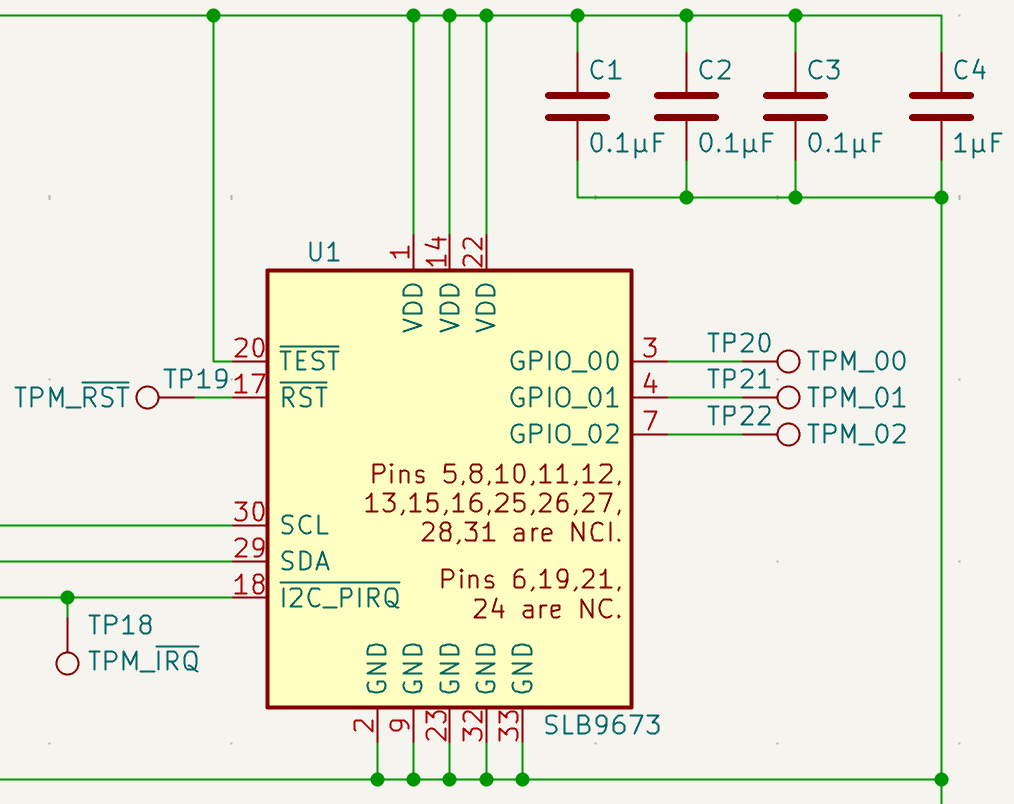Click the C1 reference designator
The width and height of the screenshot is (1014, 804).
[605, 70]
